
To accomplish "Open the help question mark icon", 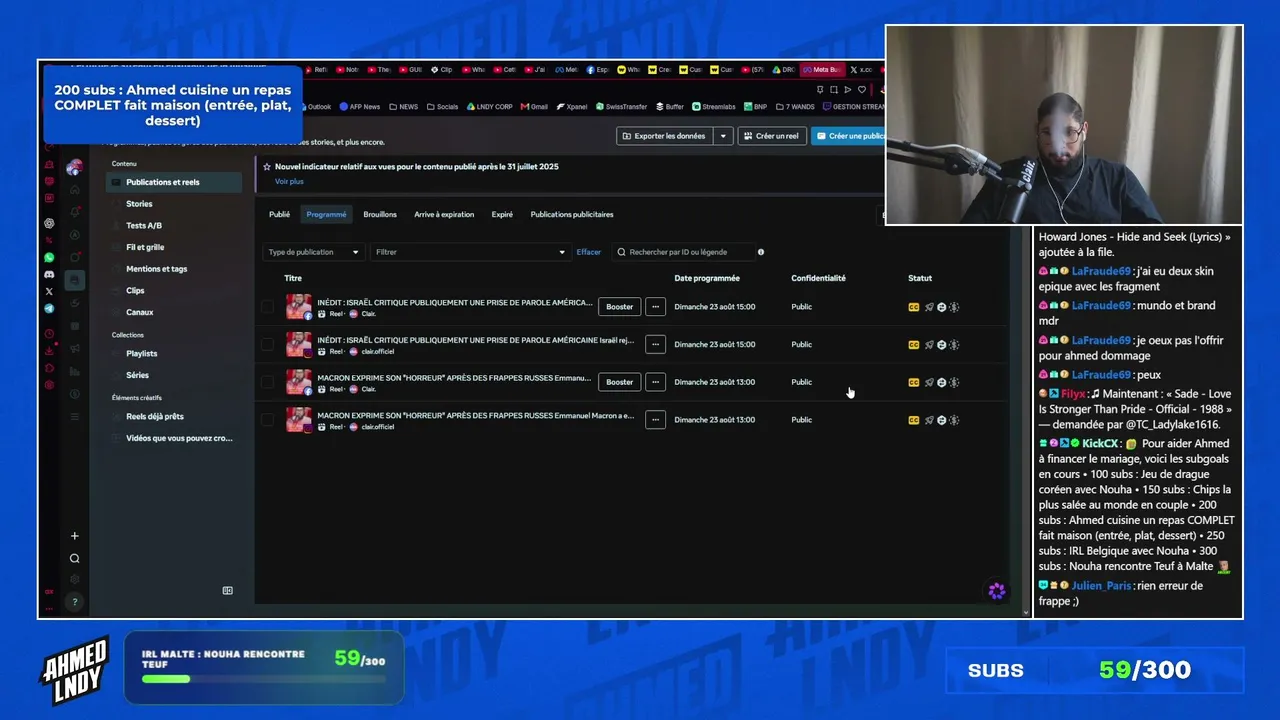I will coord(74,602).
